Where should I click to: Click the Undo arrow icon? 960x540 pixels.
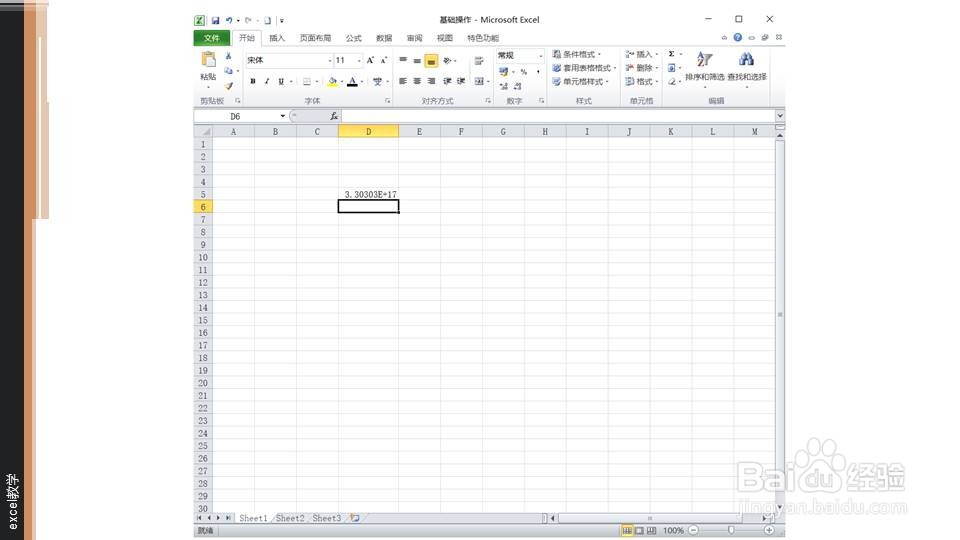pyautogui.click(x=229, y=20)
